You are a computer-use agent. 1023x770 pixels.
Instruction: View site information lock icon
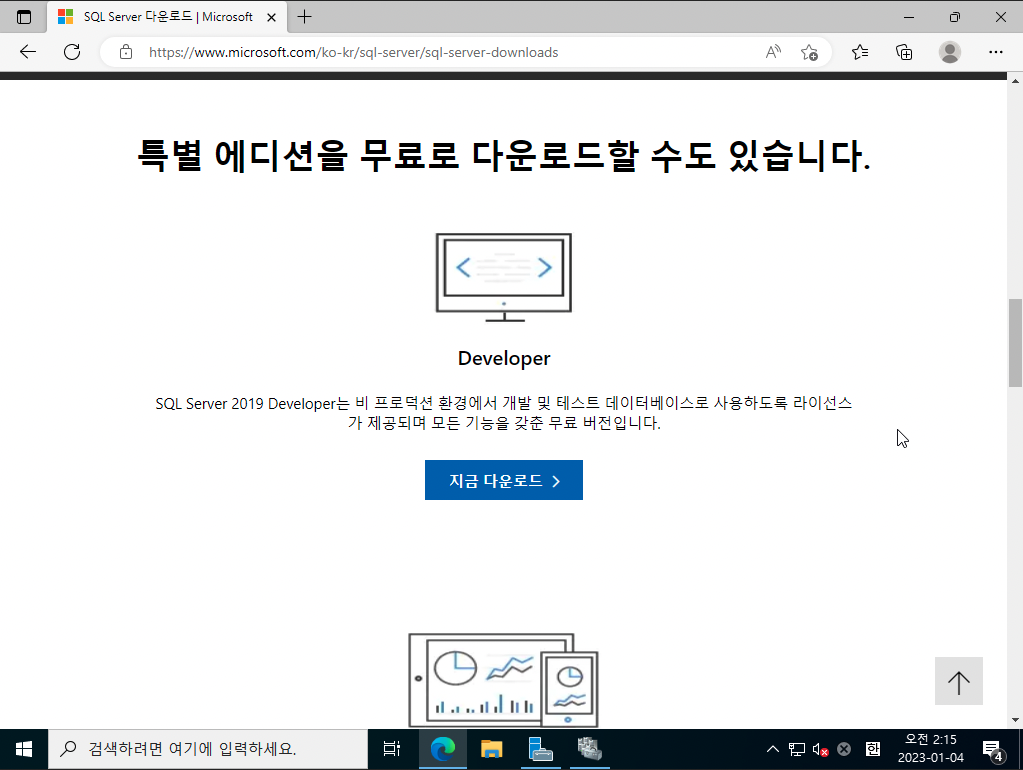click(x=126, y=52)
